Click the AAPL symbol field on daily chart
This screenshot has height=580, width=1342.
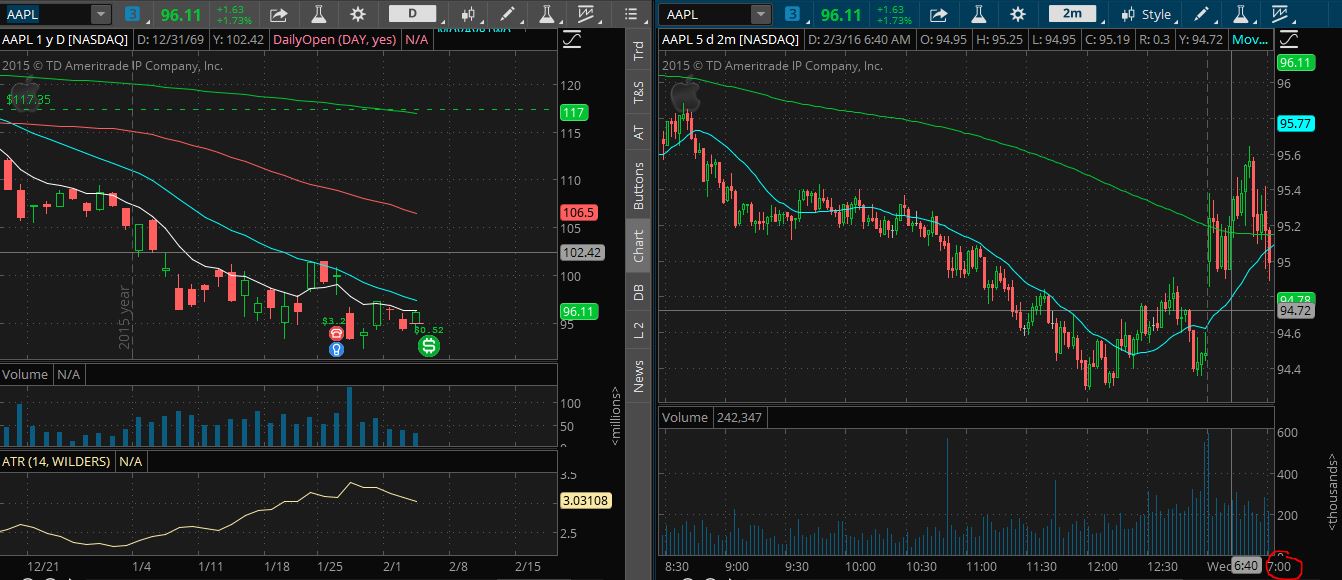pyautogui.click(x=46, y=14)
